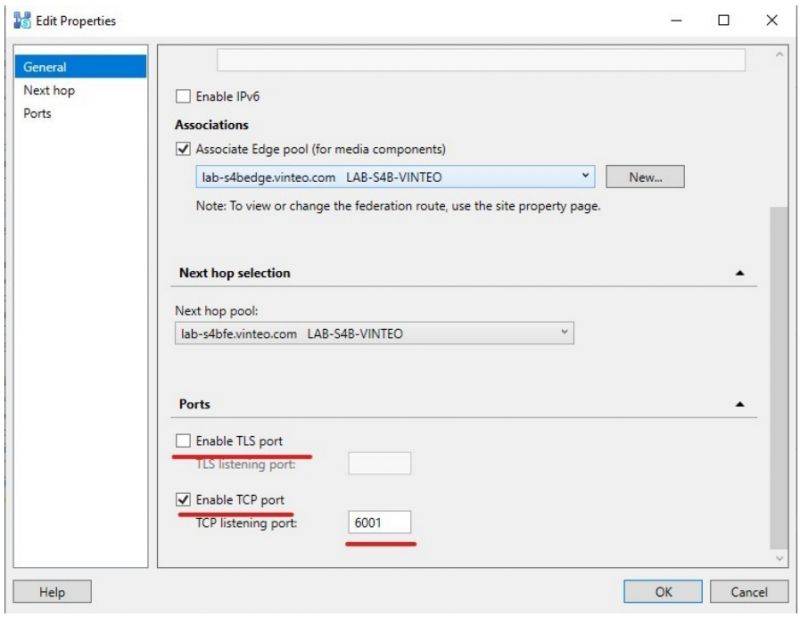Click the 'Next hop selection' heading text
800x617 pixels.
click(235, 273)
